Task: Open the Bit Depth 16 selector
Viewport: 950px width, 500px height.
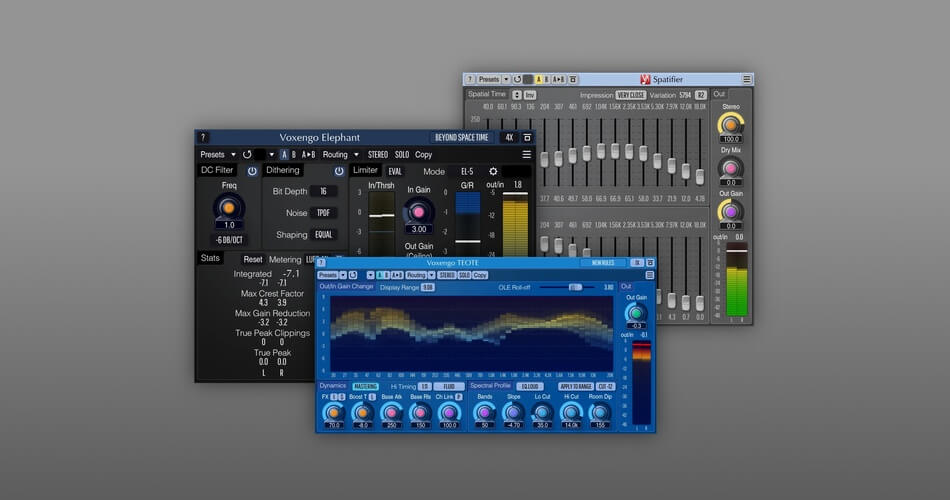Action: (x=324, y=191)
